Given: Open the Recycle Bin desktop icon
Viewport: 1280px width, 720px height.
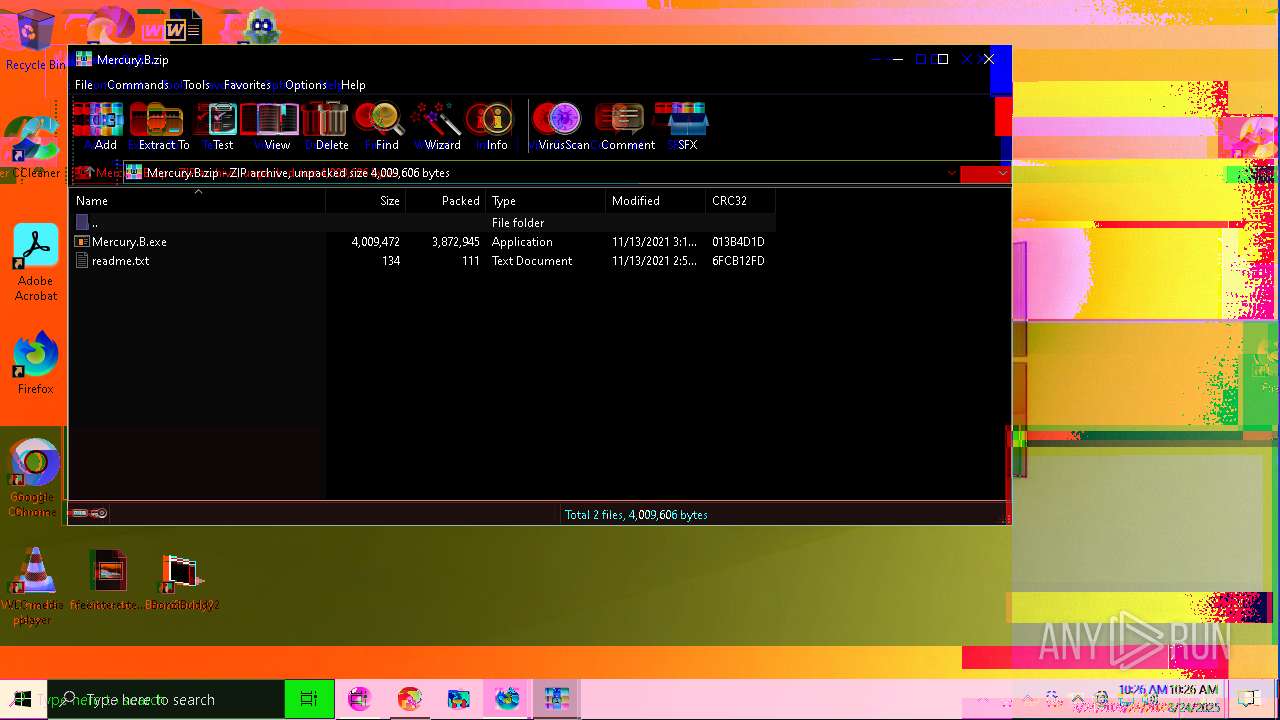Looking at the screenshot, I should 33,40.
